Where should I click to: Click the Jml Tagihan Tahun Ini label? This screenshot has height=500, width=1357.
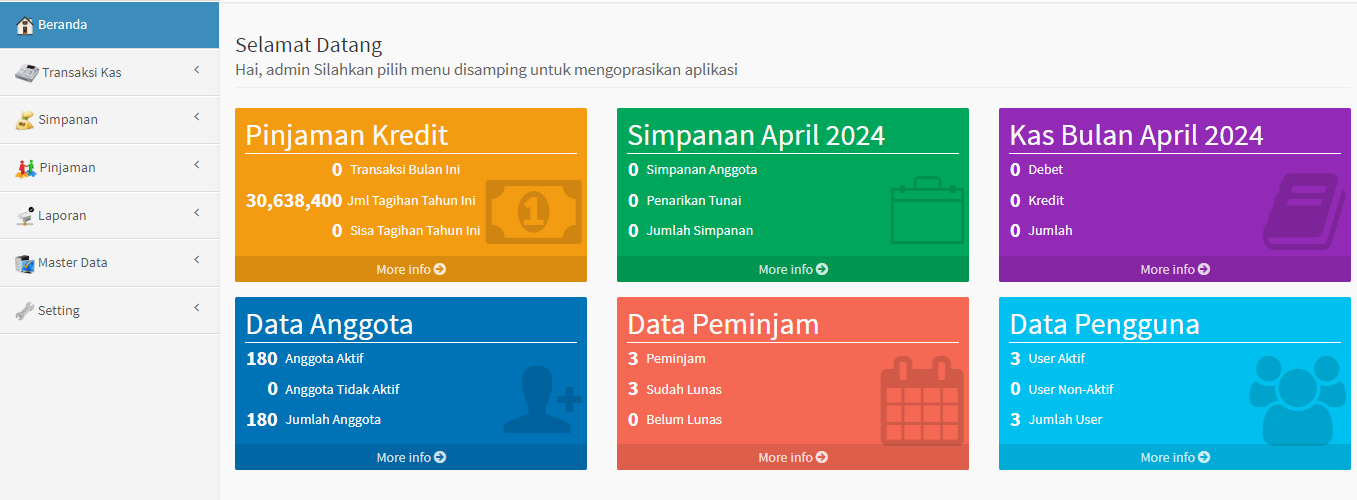tap(411, 200)
